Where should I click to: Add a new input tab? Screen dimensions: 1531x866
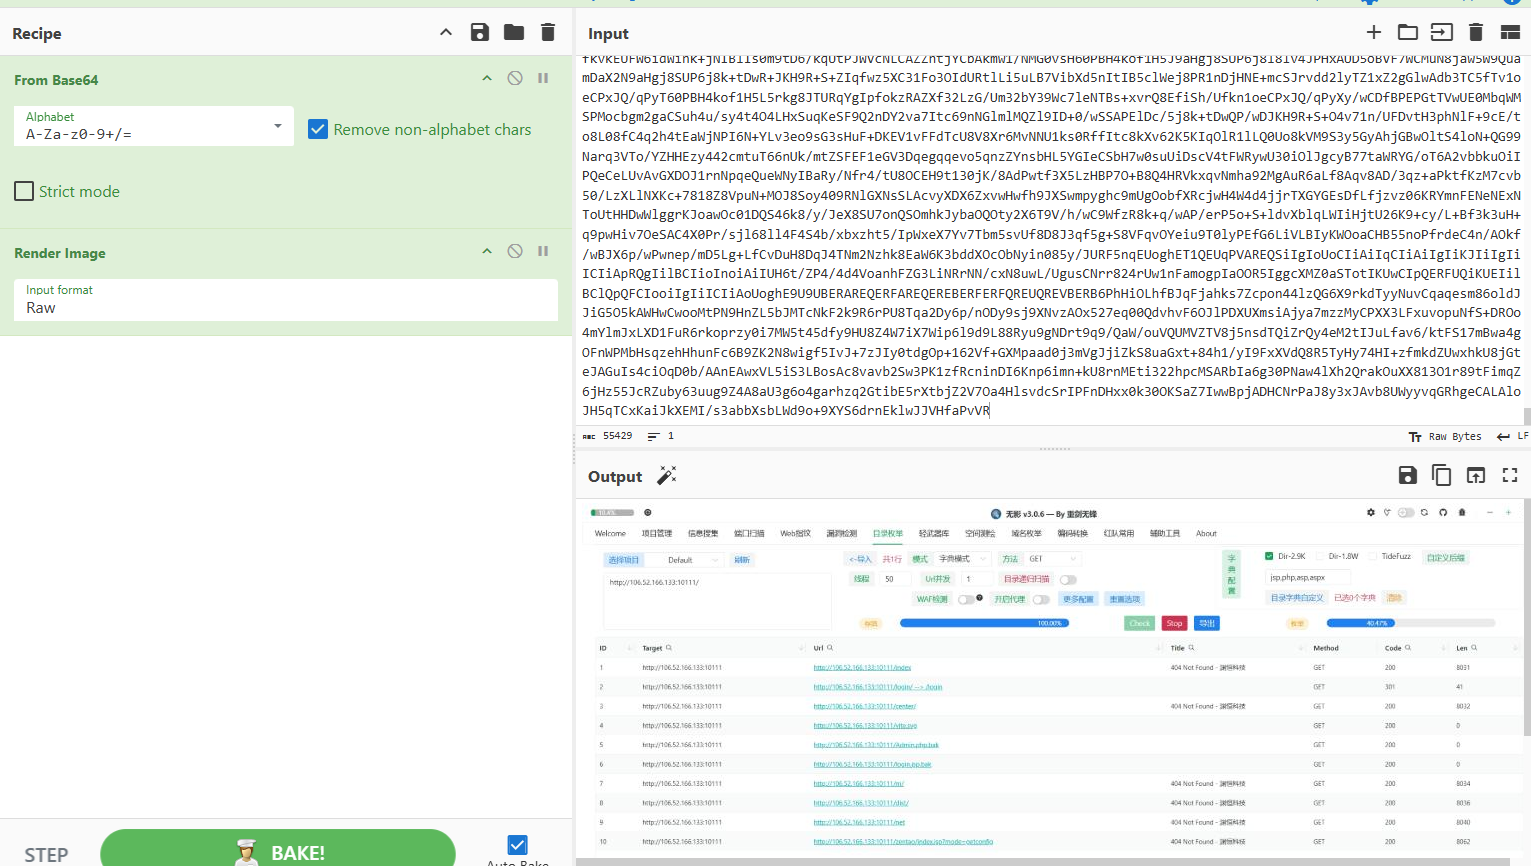pos(1374,33)
